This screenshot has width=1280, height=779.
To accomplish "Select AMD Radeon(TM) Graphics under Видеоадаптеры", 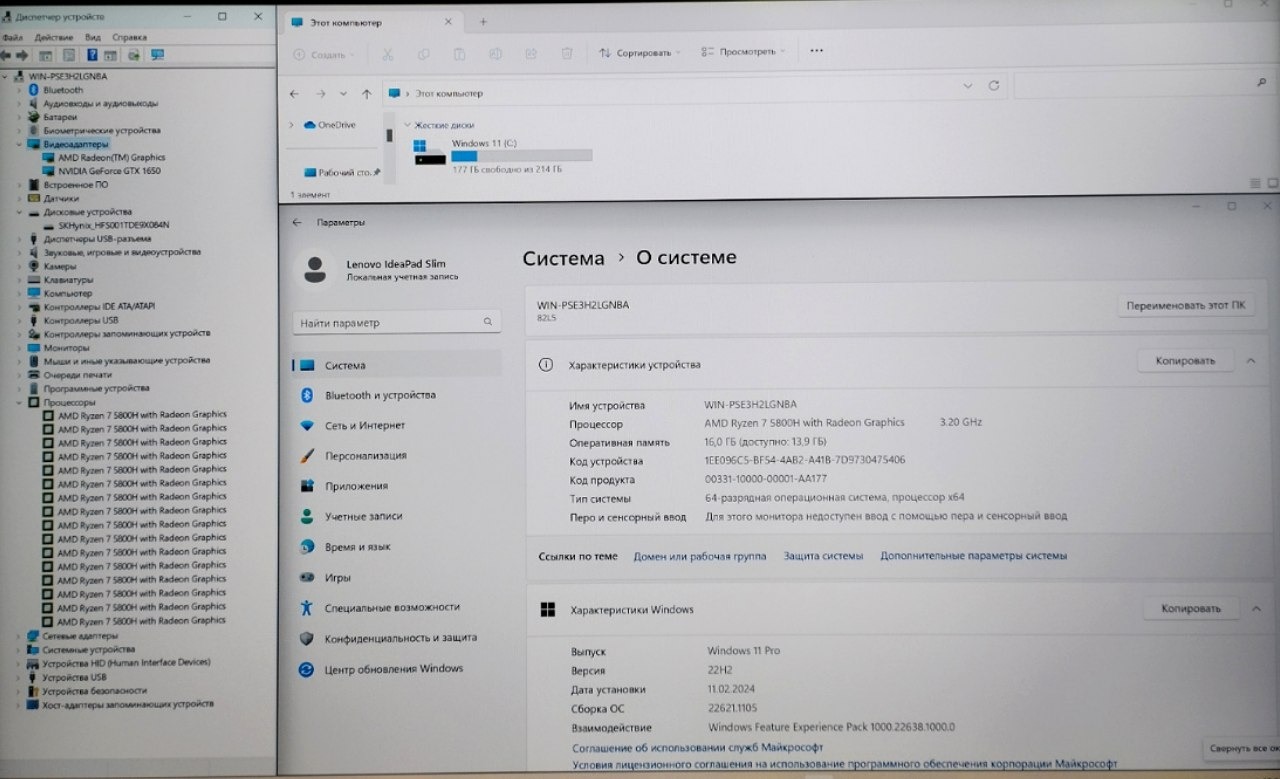I will tap(111, 157).
